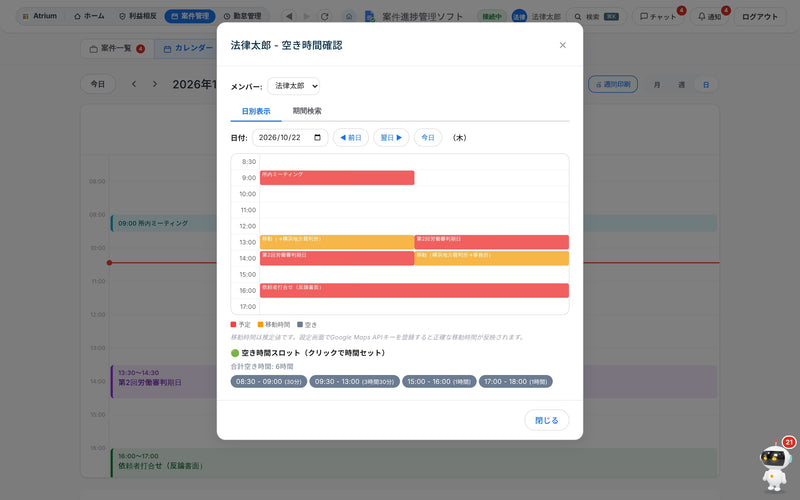Select the orange 移動 block at 13:00
800x500 pixels.
tap(337, 242)
